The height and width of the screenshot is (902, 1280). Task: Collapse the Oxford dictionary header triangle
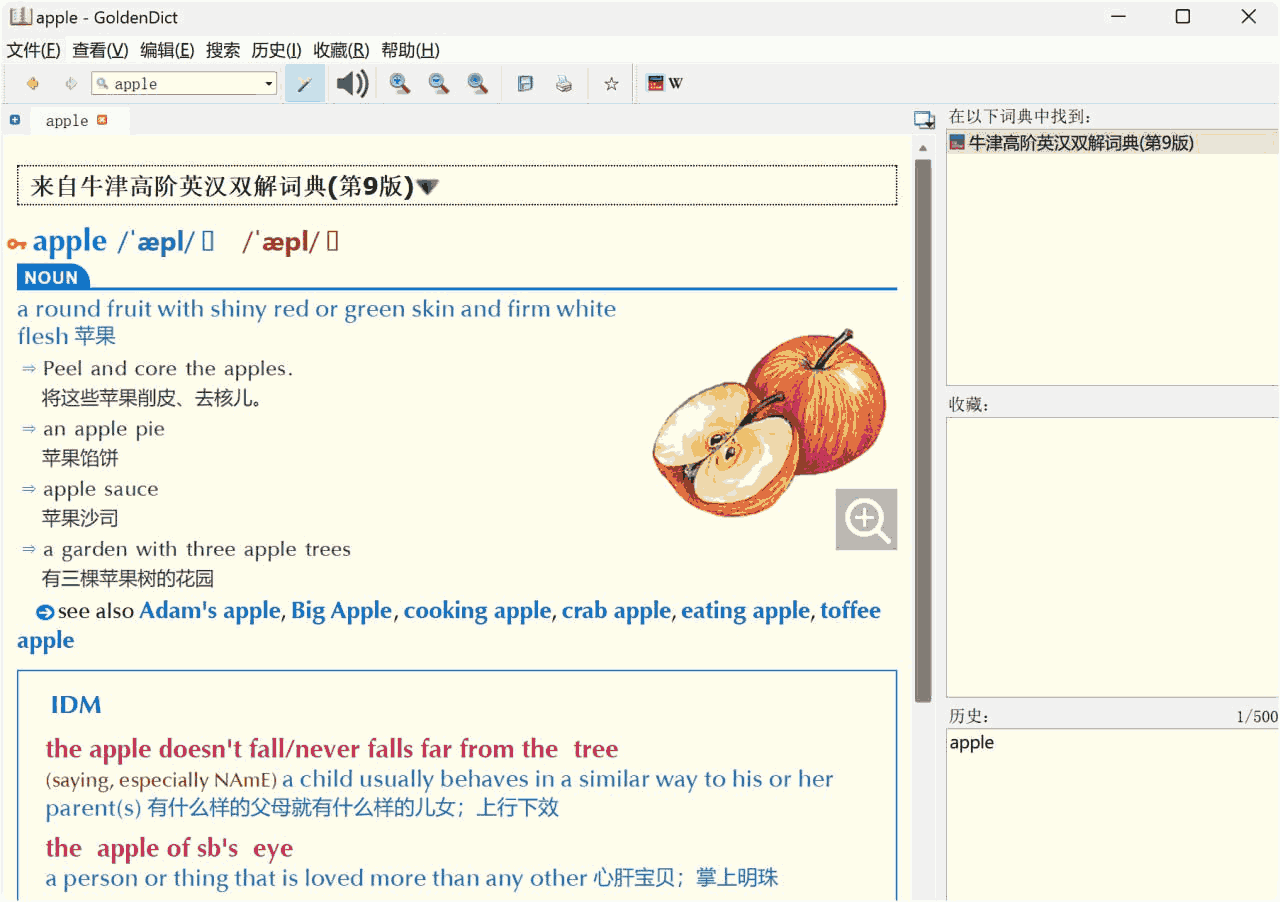pyautogui.click(x=427, y=187)
